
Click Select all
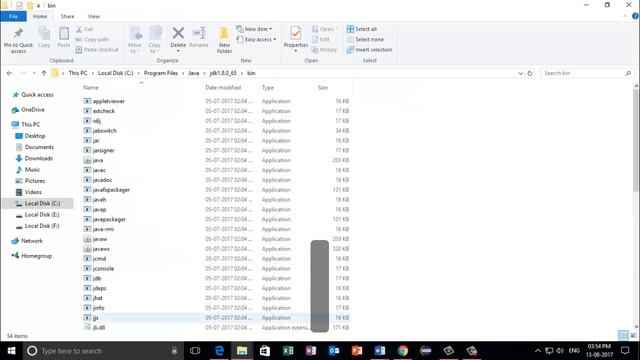[x=362, y=29]
